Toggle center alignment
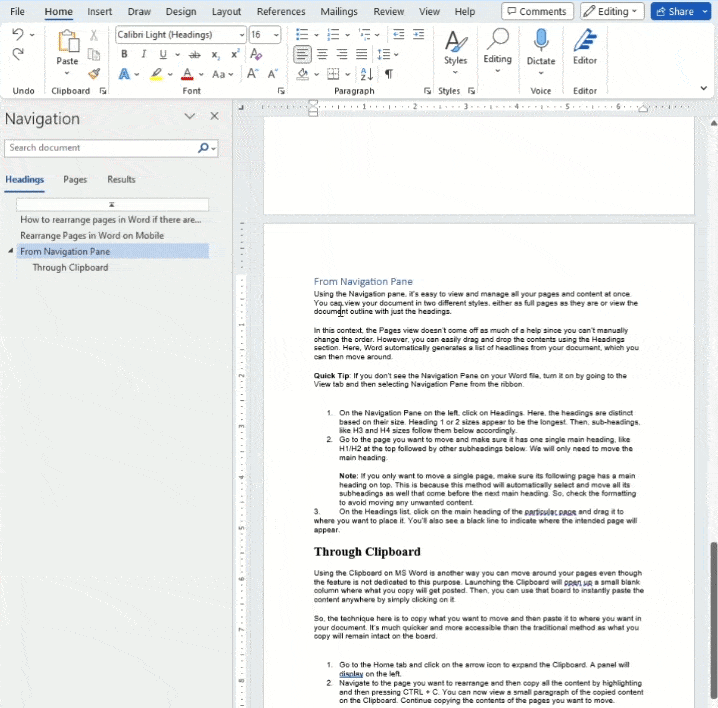 pos(322,54)
